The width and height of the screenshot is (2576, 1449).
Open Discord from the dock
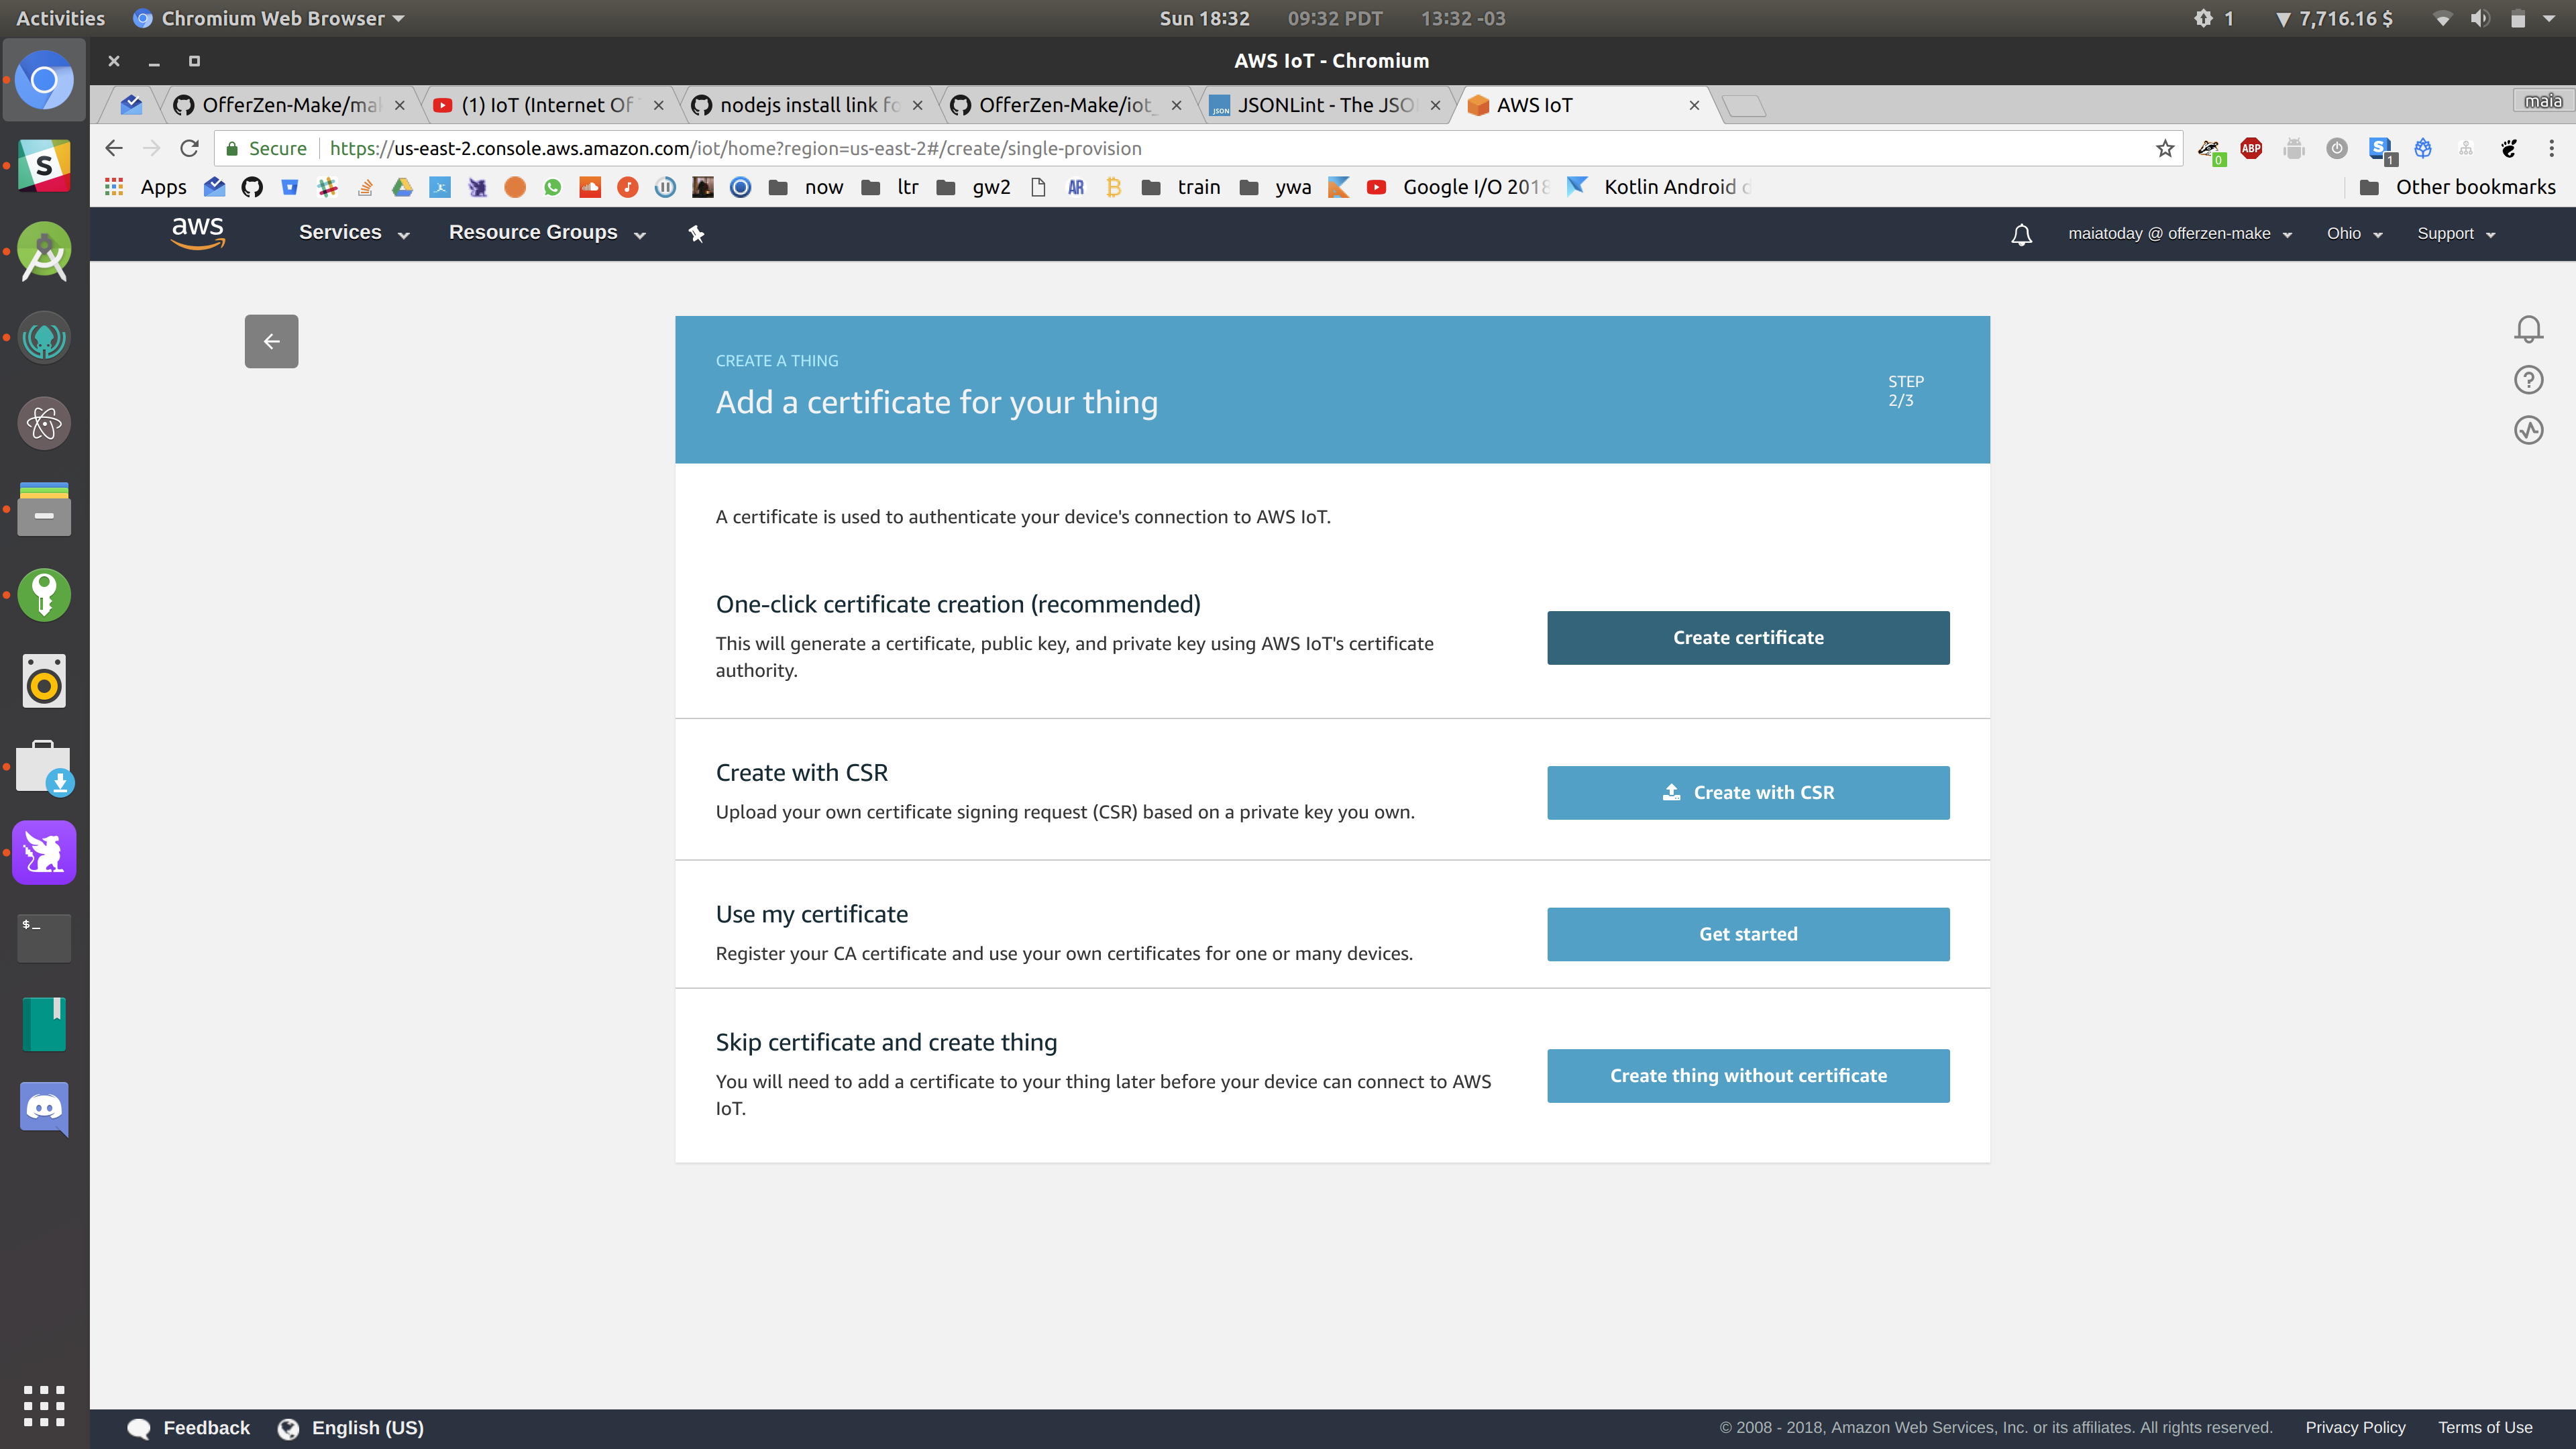click(44, 1109)
